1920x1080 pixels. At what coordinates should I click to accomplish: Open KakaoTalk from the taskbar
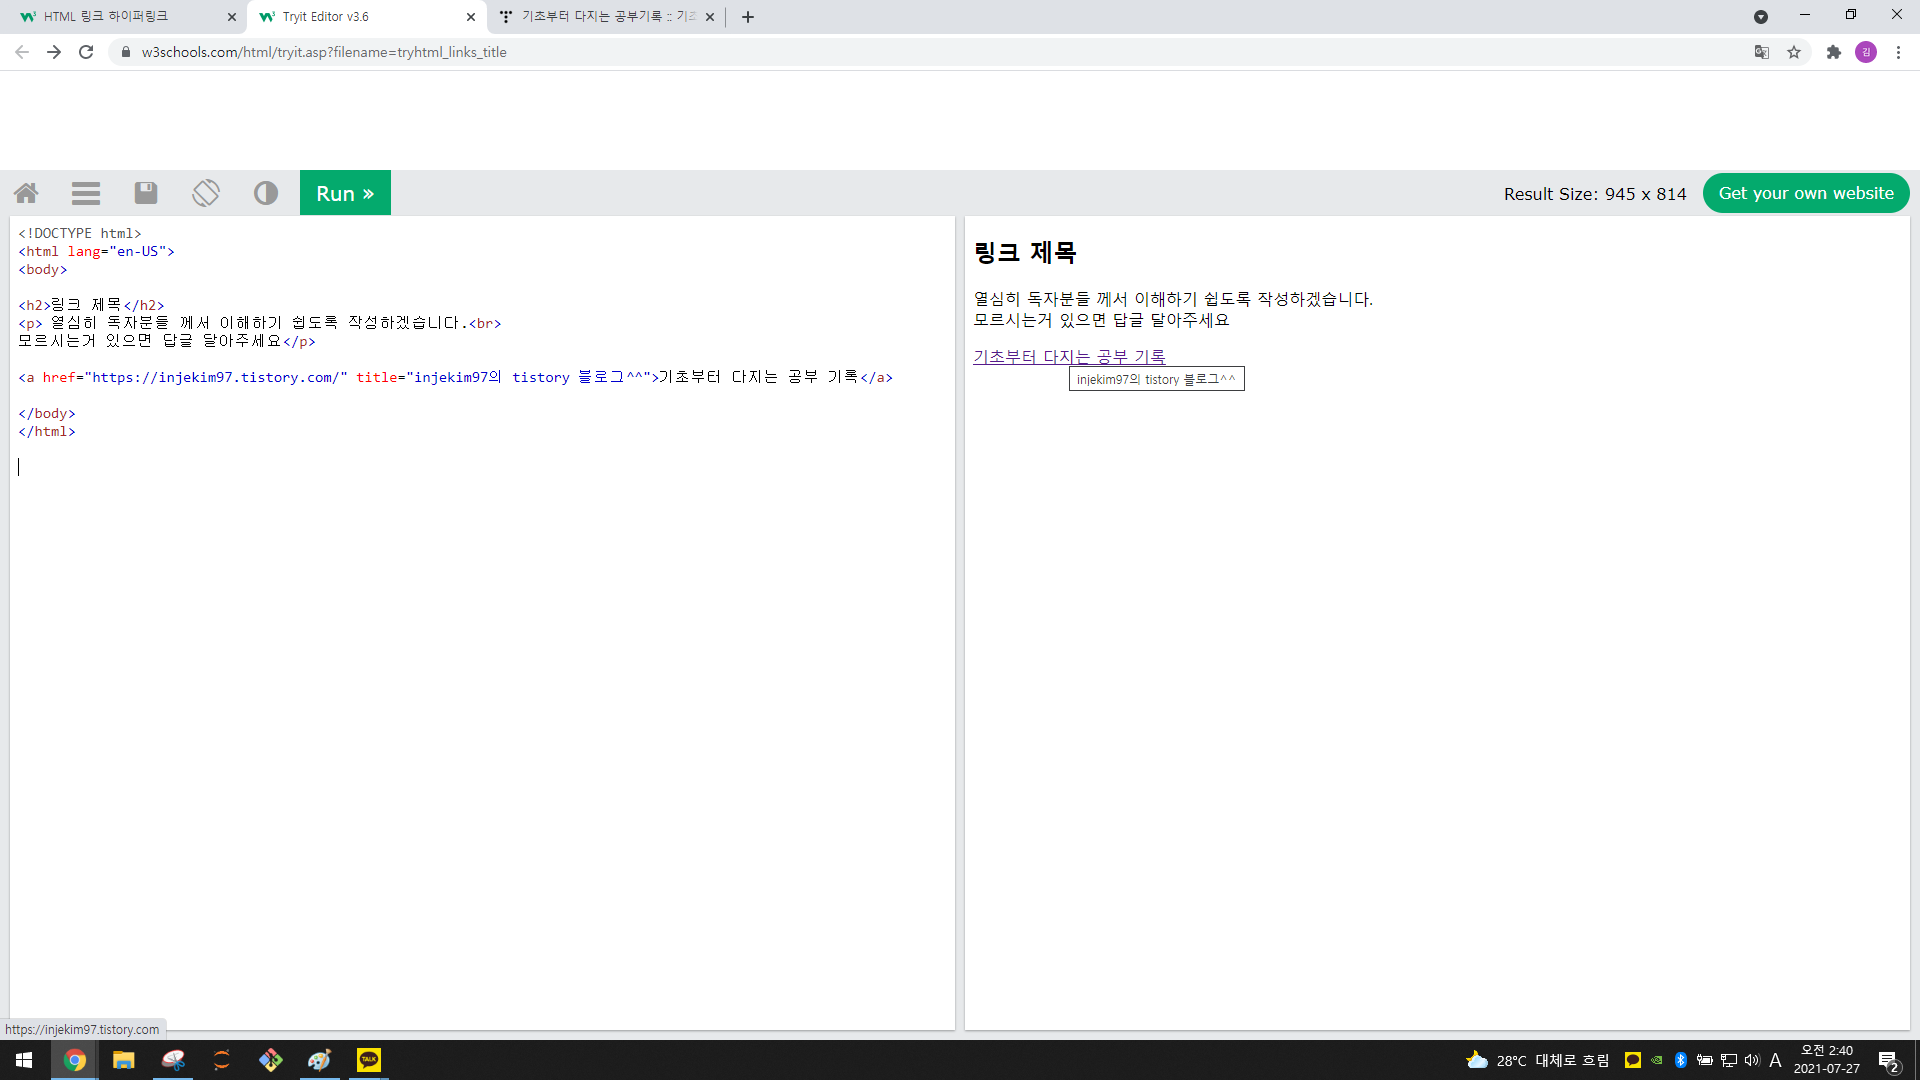pyautogui.click(x=369, y=1060)
